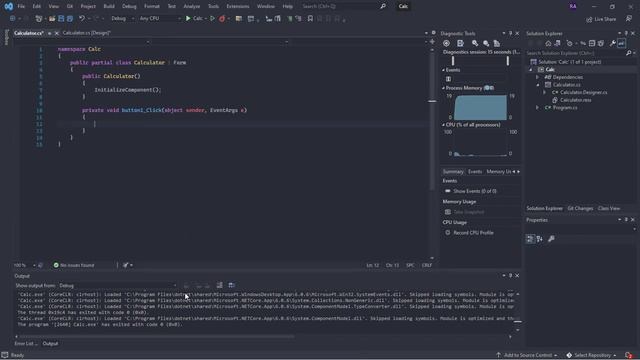Open the Build menu
This screenshot has height=360, width=640.
click(109, 6)
